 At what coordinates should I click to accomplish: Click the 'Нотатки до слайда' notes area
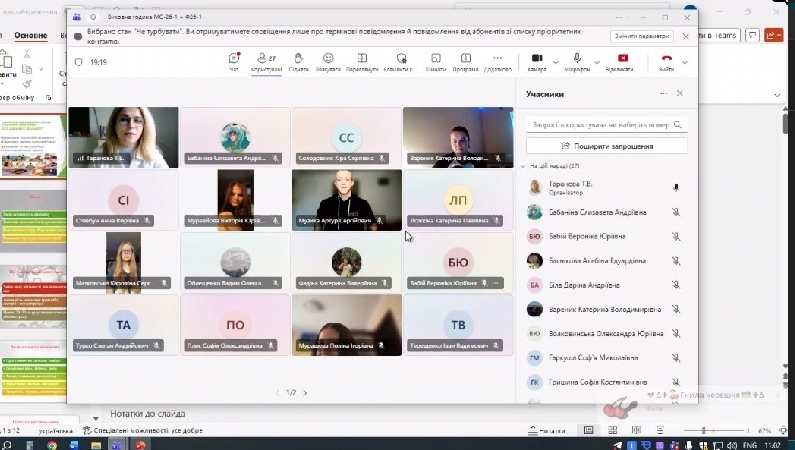(x=148, y=414)
